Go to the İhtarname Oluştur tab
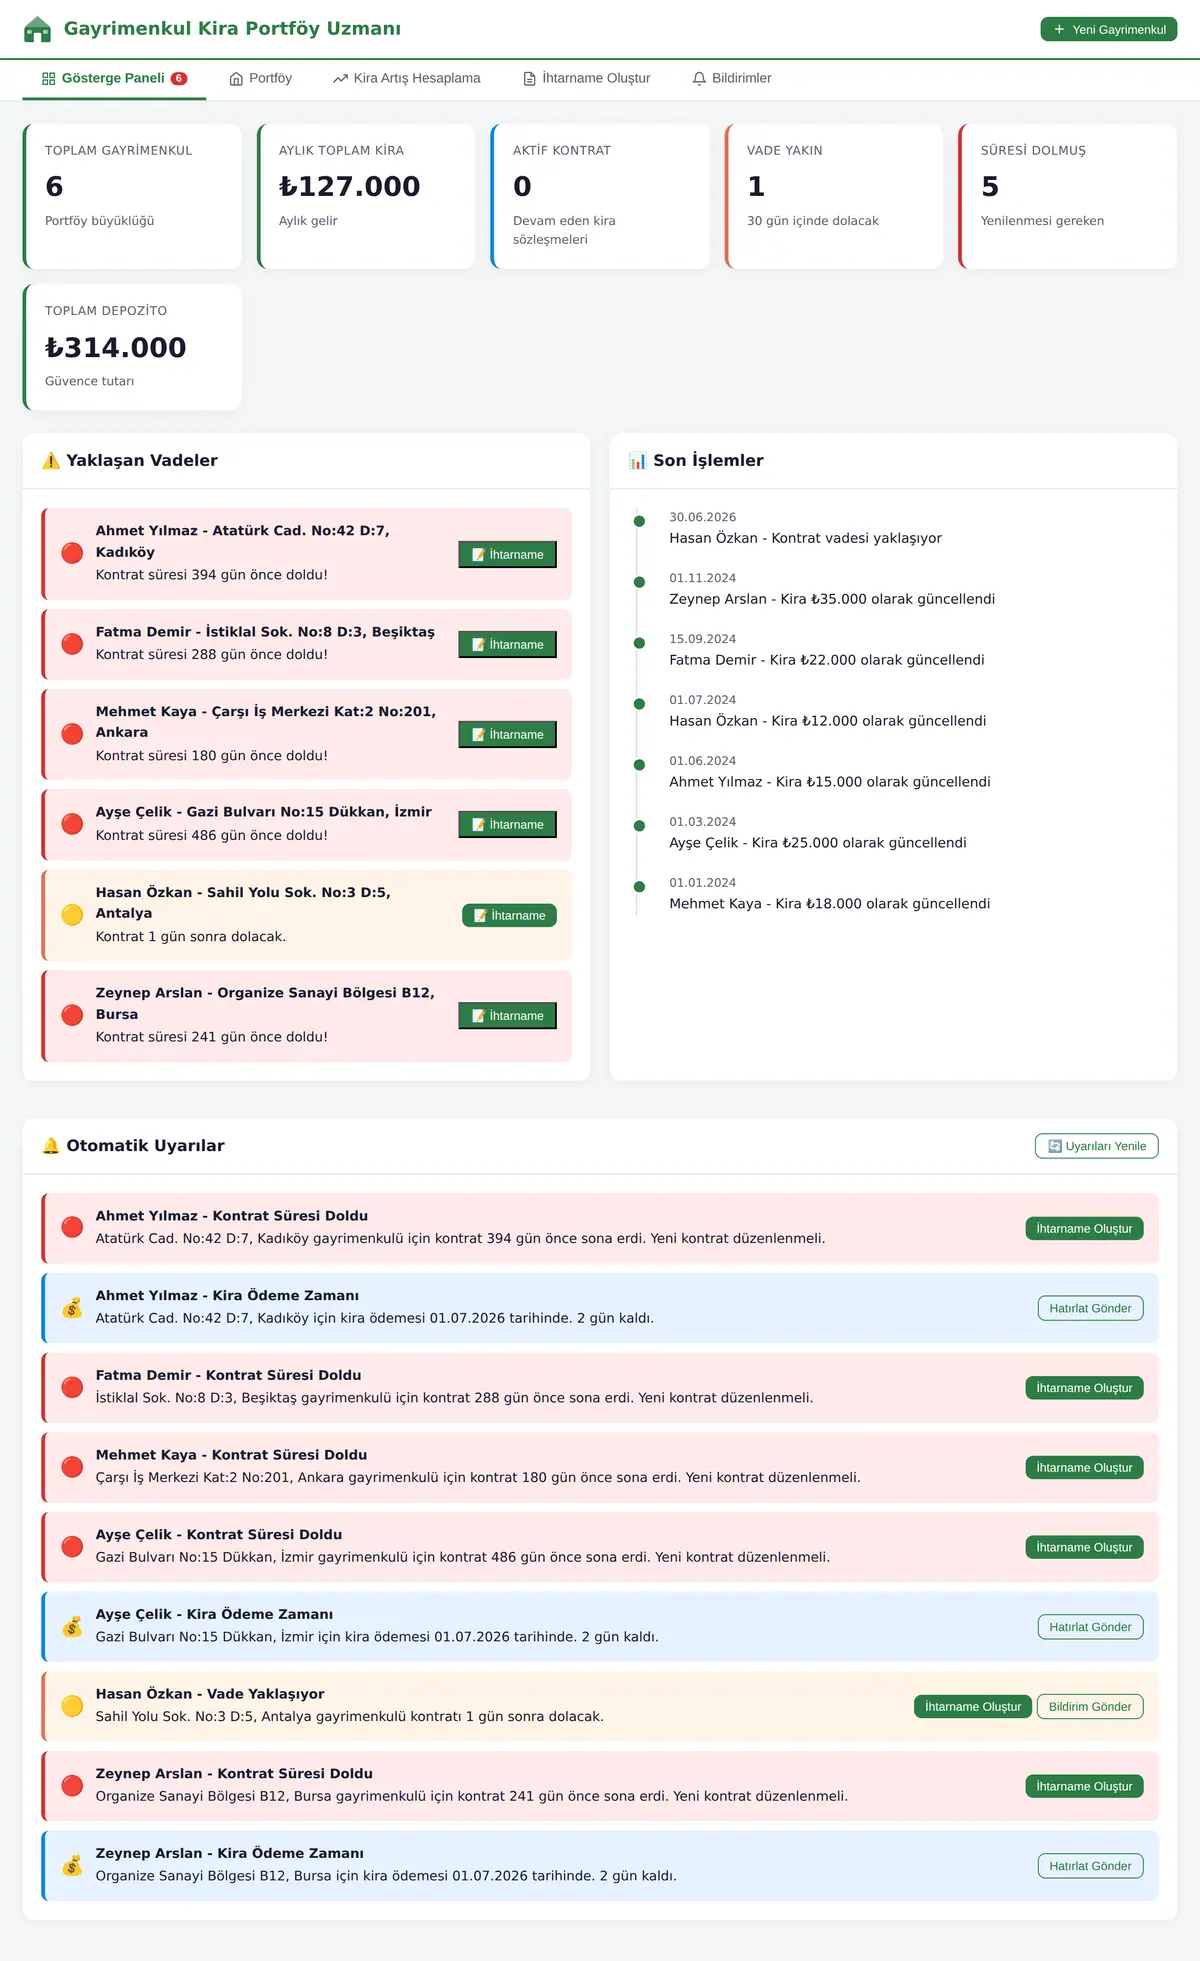The image size is (1200, 1961). [x=587, y=79]
